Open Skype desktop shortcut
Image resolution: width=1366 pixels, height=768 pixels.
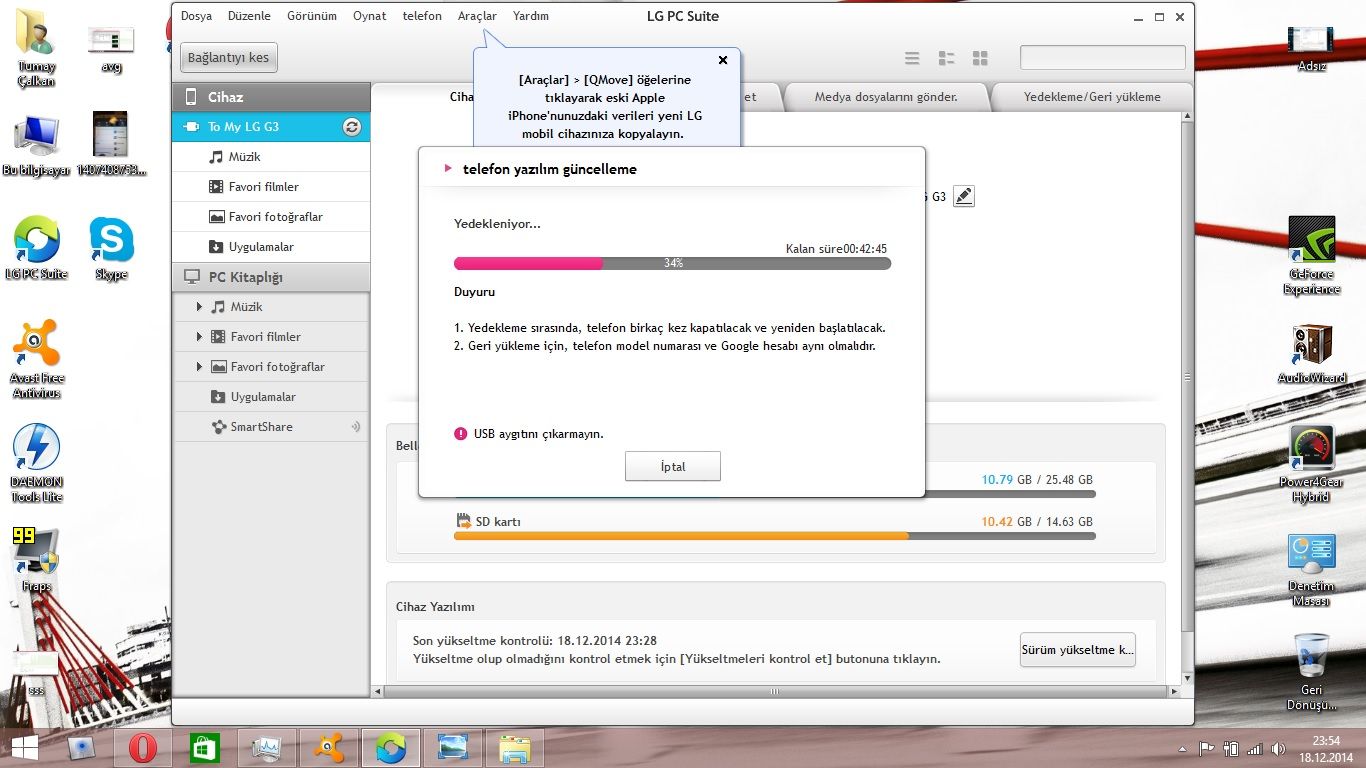click(x=111, y=247)
